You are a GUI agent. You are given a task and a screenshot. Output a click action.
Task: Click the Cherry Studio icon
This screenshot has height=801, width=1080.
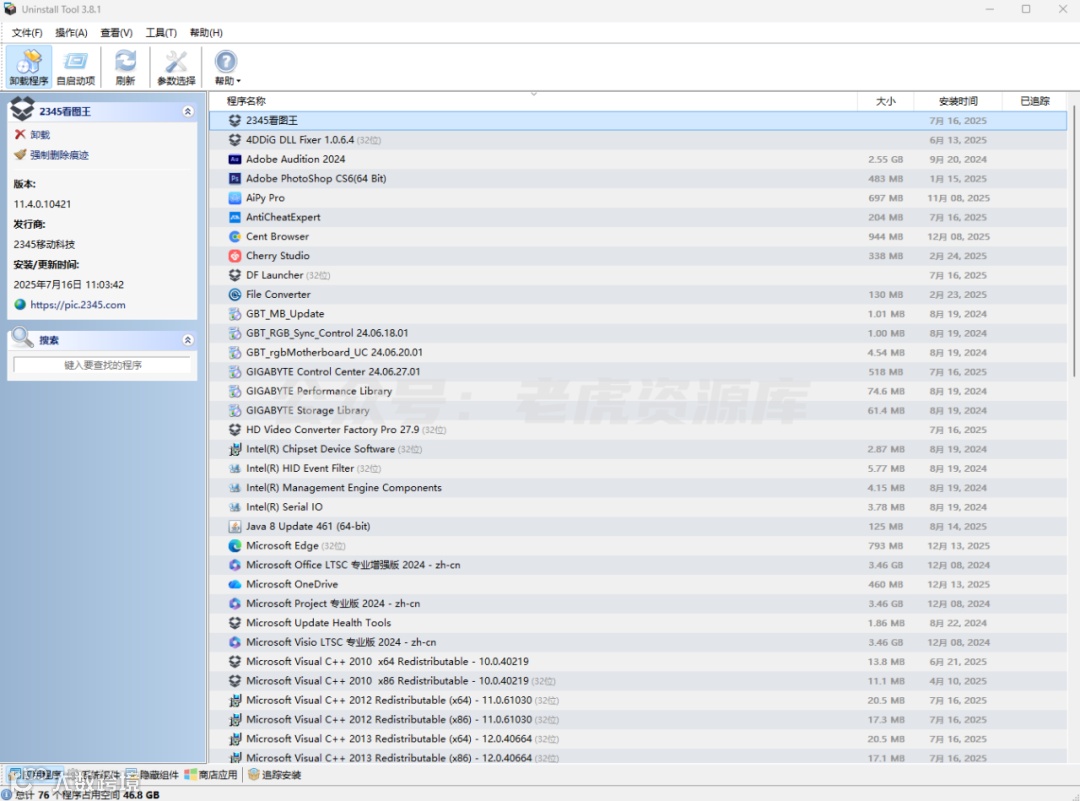(x=235, y=256)
